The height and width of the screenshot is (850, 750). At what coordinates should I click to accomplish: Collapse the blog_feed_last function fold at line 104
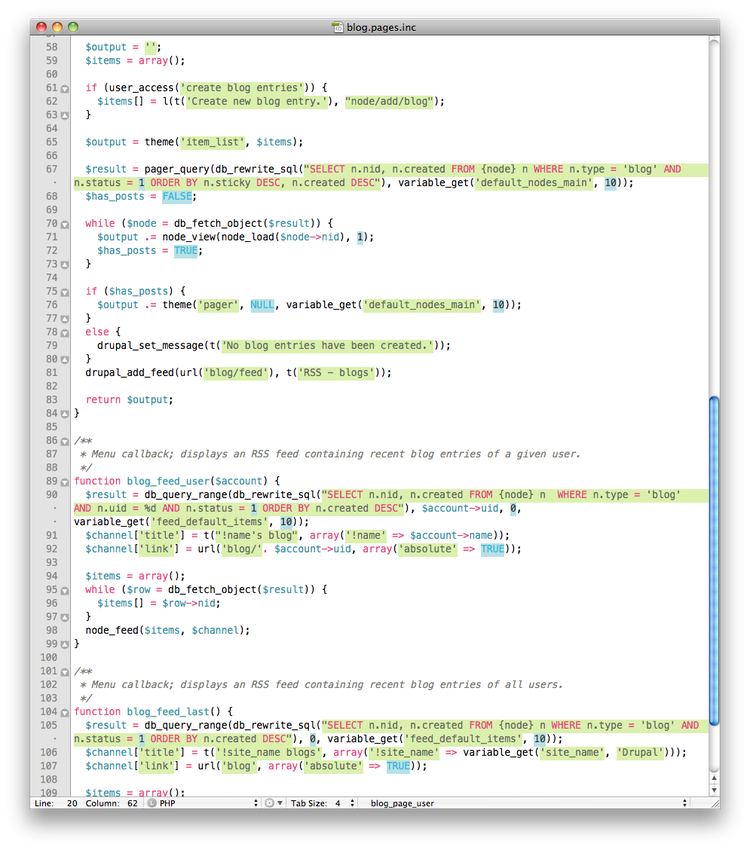pos(64,712)
